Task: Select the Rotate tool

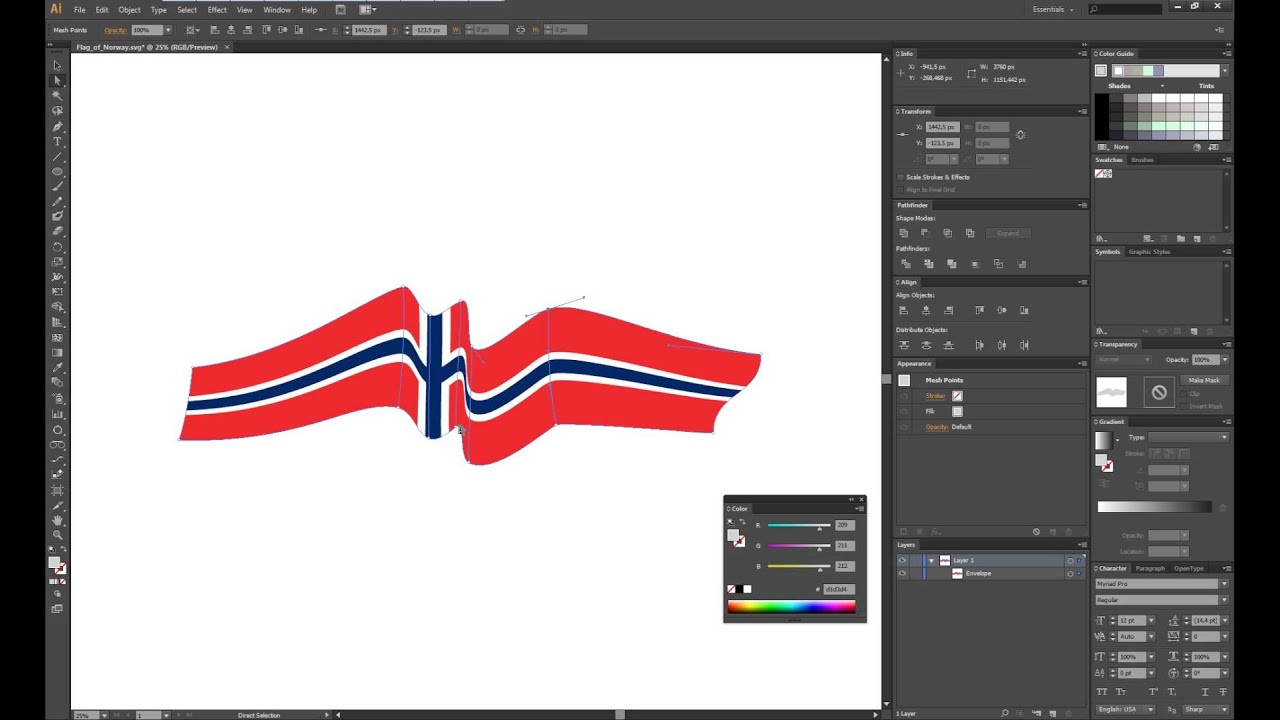Action: pyautogui.click(x=57, y=247)
